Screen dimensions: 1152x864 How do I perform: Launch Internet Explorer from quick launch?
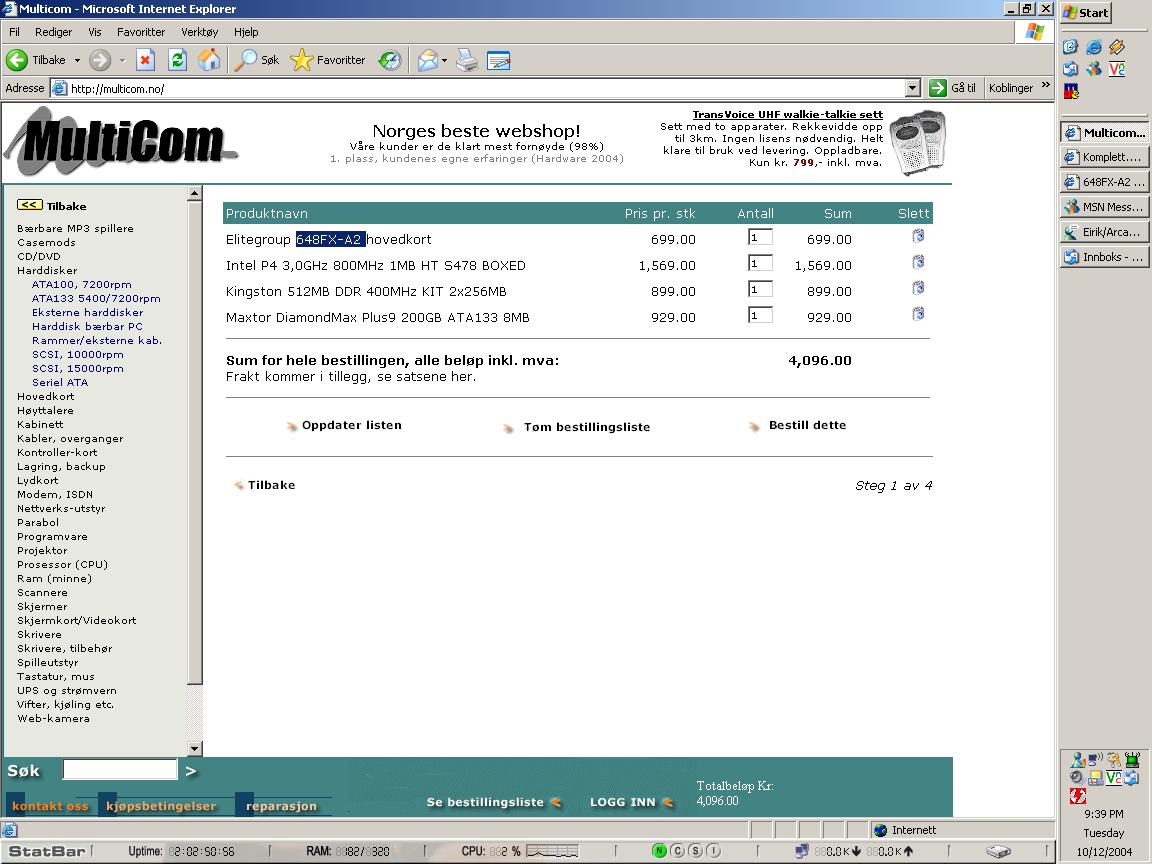[1094, 47]
